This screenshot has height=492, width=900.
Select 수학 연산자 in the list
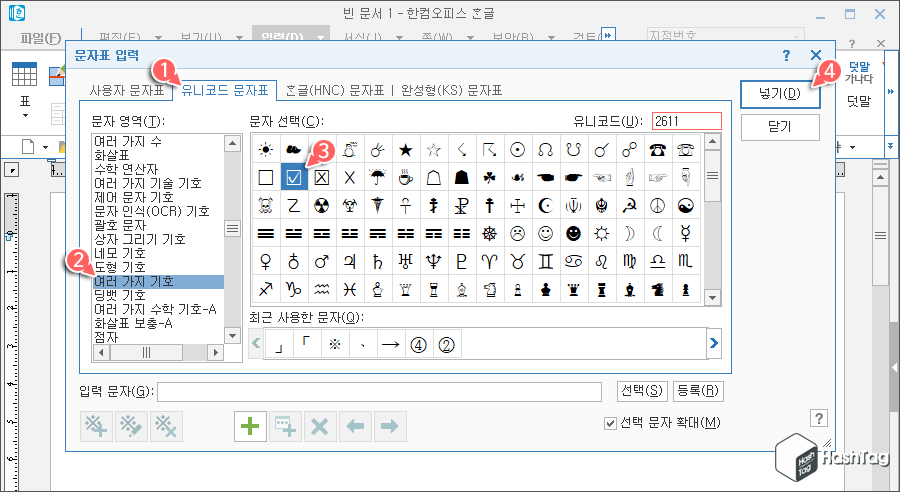click(158, 169)
